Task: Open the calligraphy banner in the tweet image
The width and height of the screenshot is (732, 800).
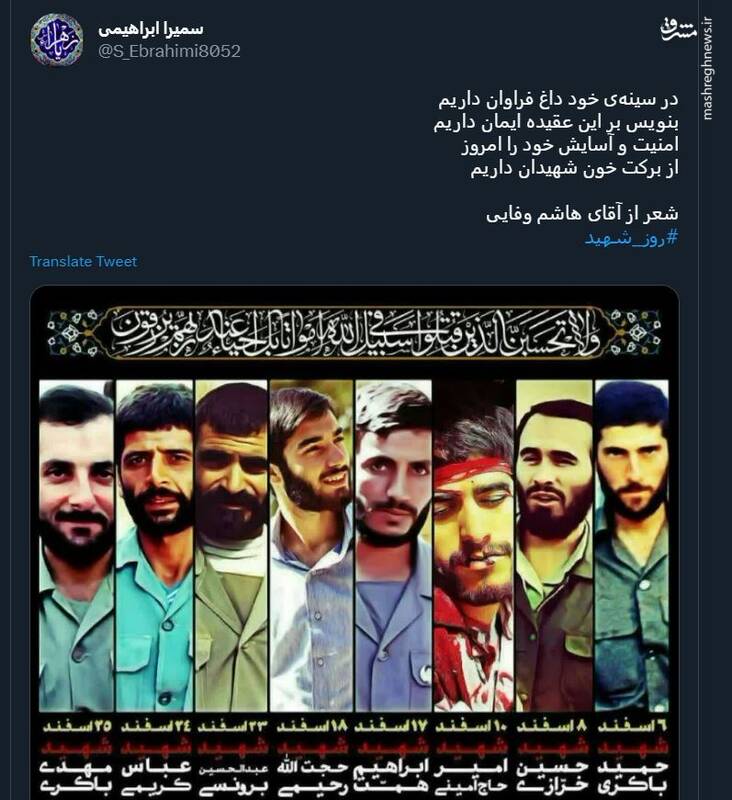Action: 356,333
